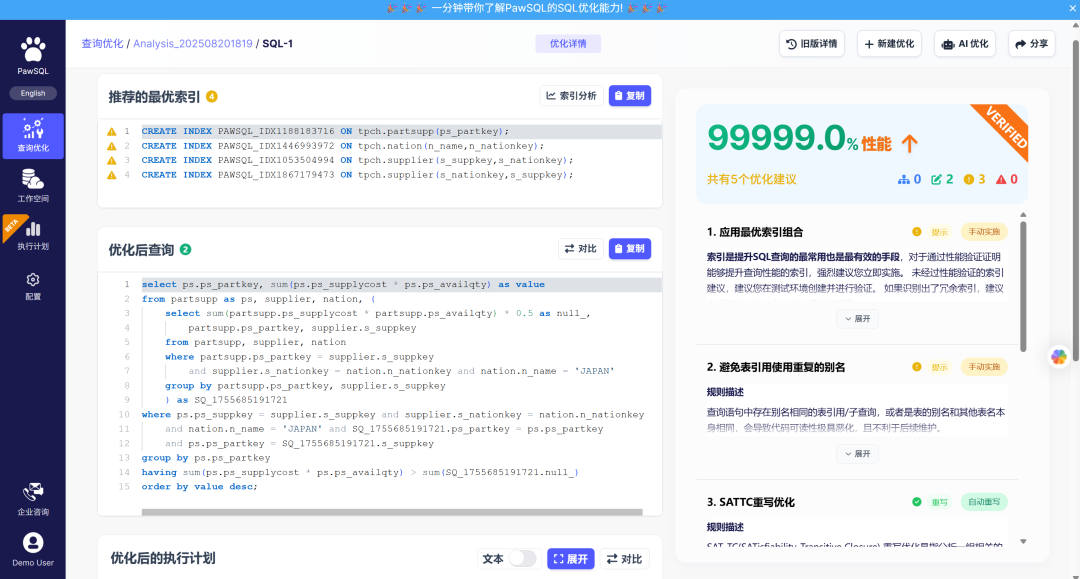Image resolution: width=1080 pixels, height=579 pixels.
Task: Open 工作空间 in the sidebar
Action: point(33,186)
